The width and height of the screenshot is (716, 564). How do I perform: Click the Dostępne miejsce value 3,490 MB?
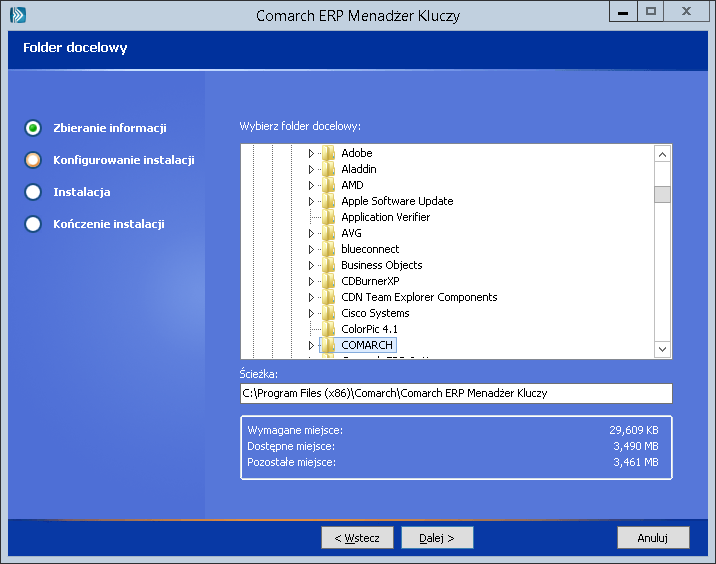tap(636, 446)
